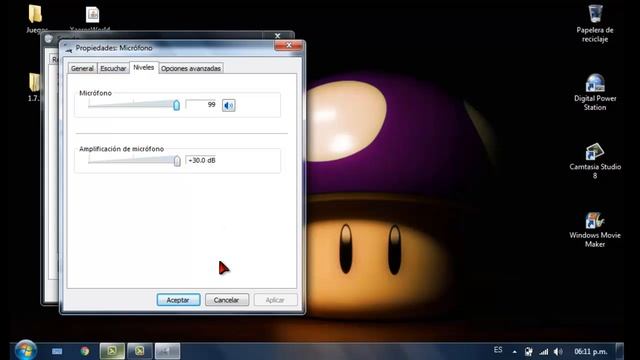Mute the microphone with the speaker button

click(229, 105)
